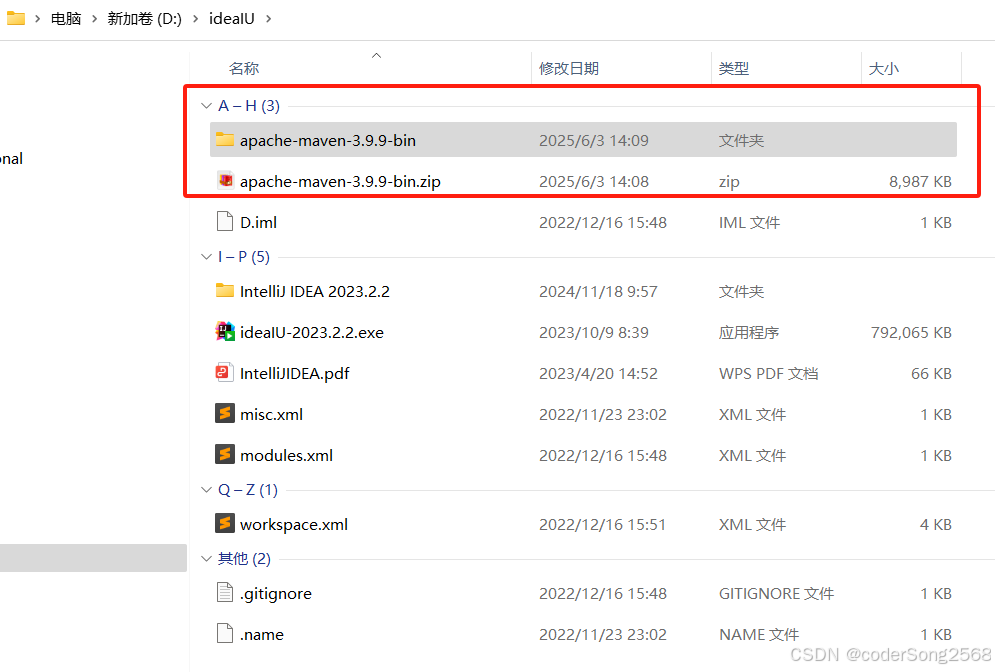
Task: Click the 792,065 KB size value
Action: click(x=911, y=333)
